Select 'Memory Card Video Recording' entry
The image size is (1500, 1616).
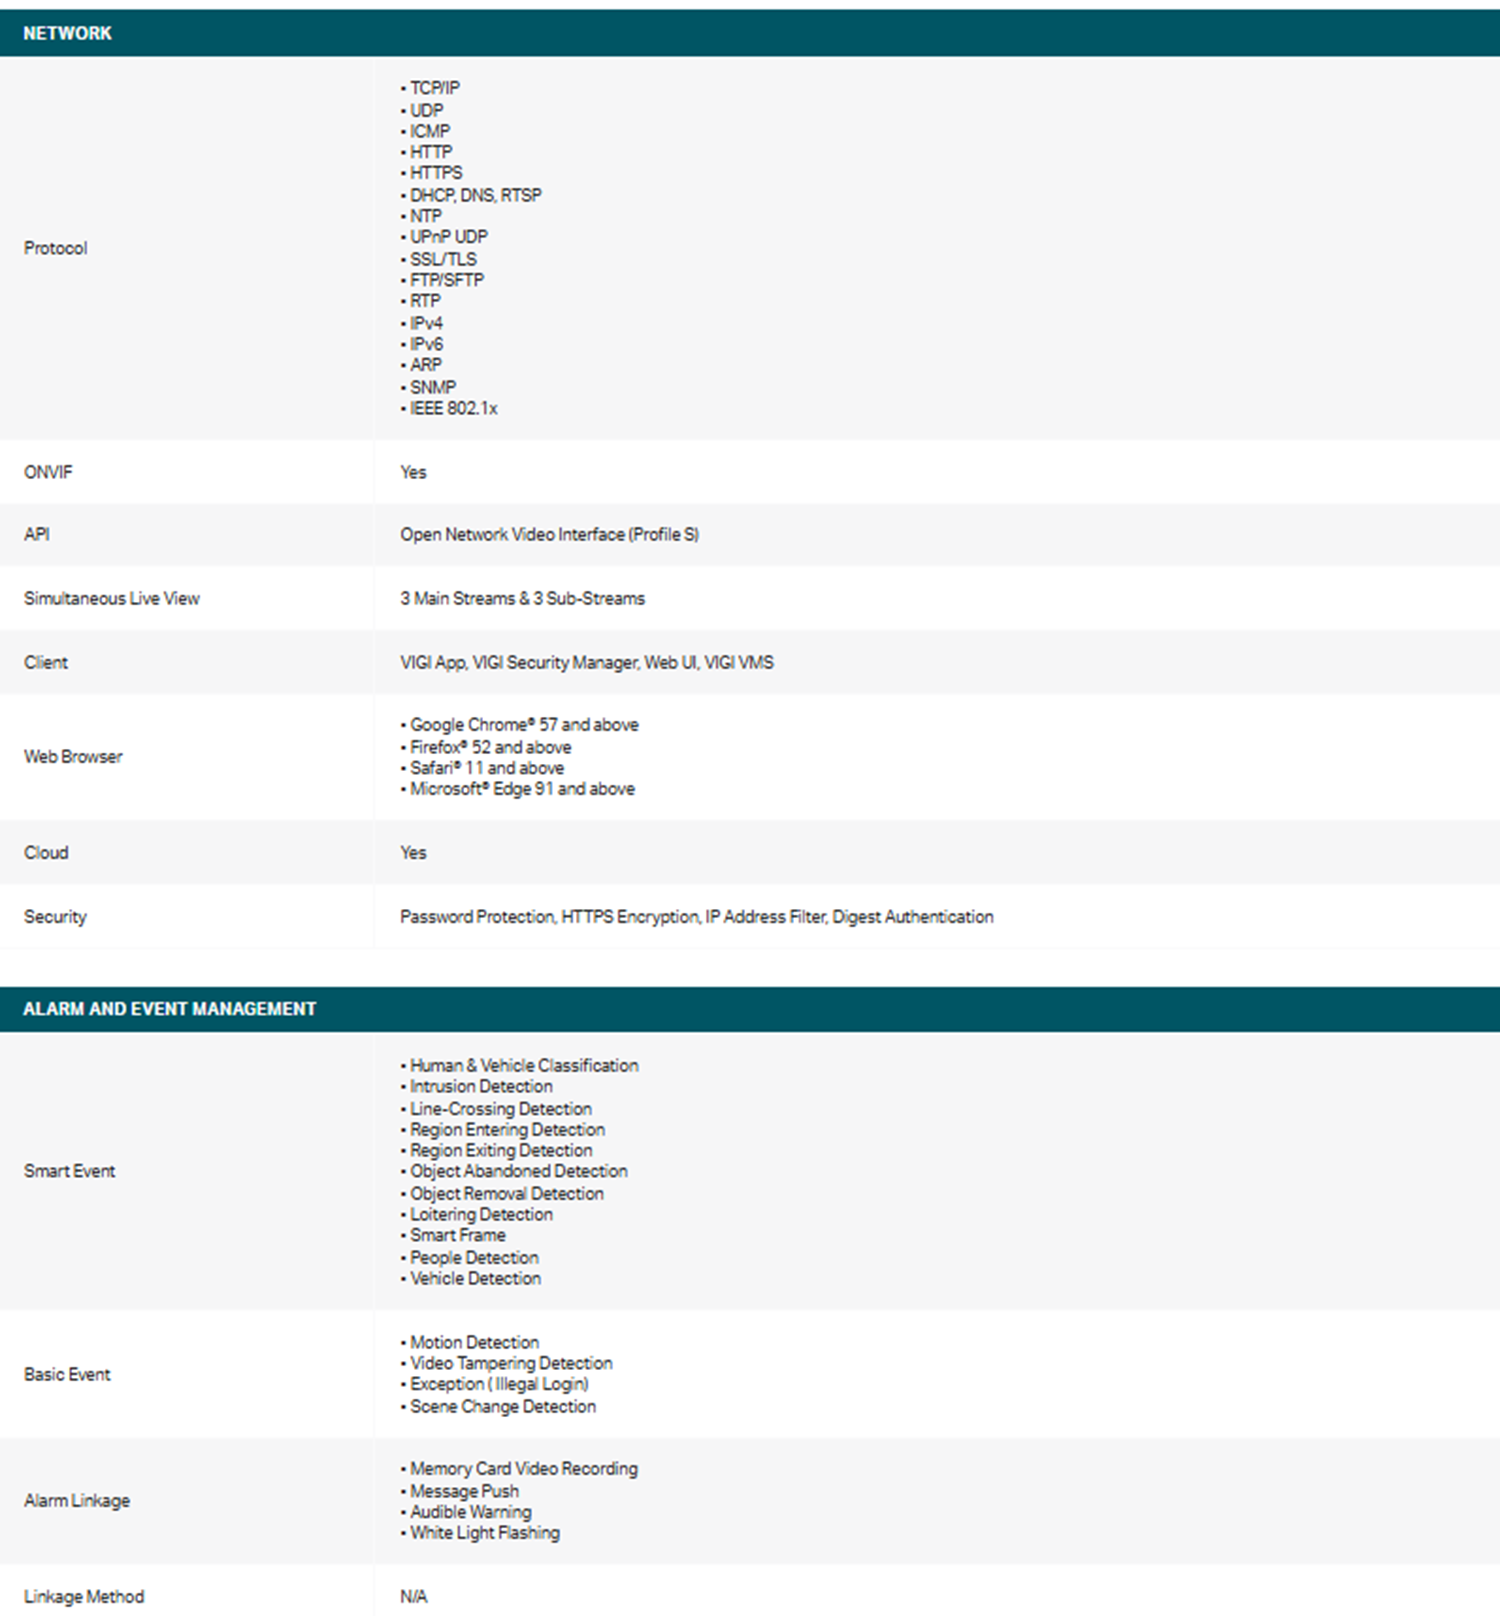524,1469
